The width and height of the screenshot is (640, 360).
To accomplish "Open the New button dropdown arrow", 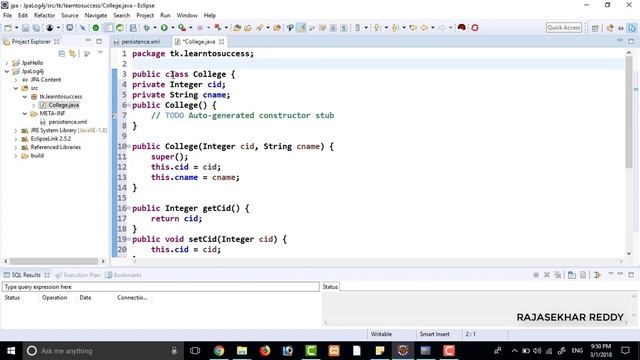I will (x=16, y=28).
